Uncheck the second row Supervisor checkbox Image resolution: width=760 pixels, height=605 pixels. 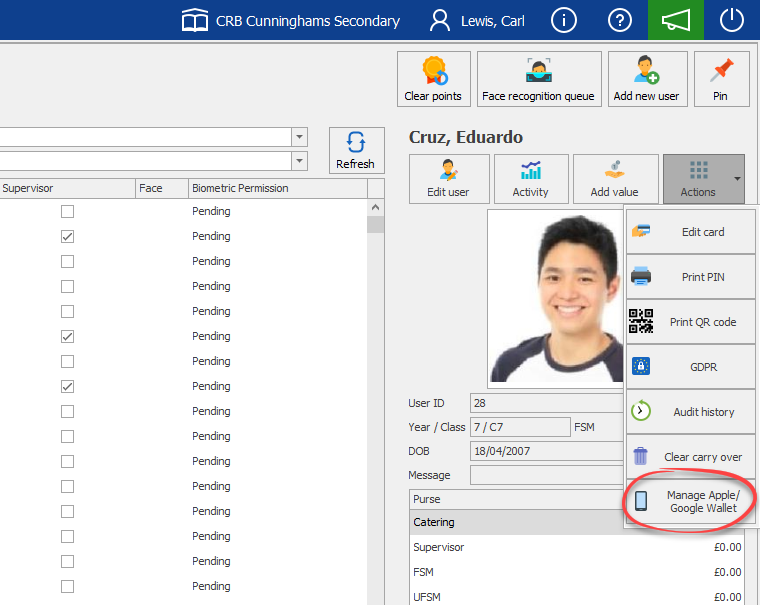pos(67,237)
